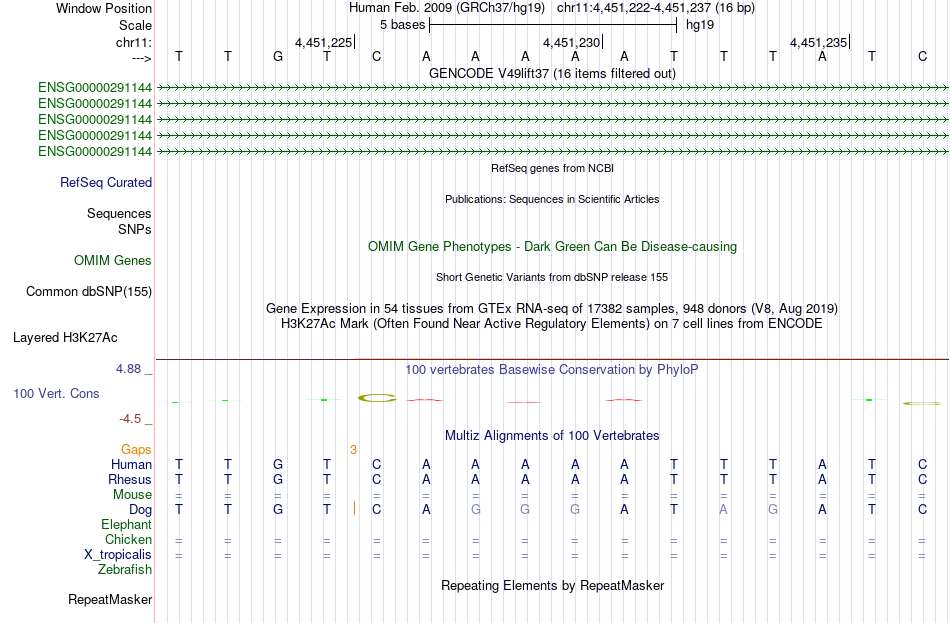Click the Window Position track label

pyautogui.click(x=104, y=8)
